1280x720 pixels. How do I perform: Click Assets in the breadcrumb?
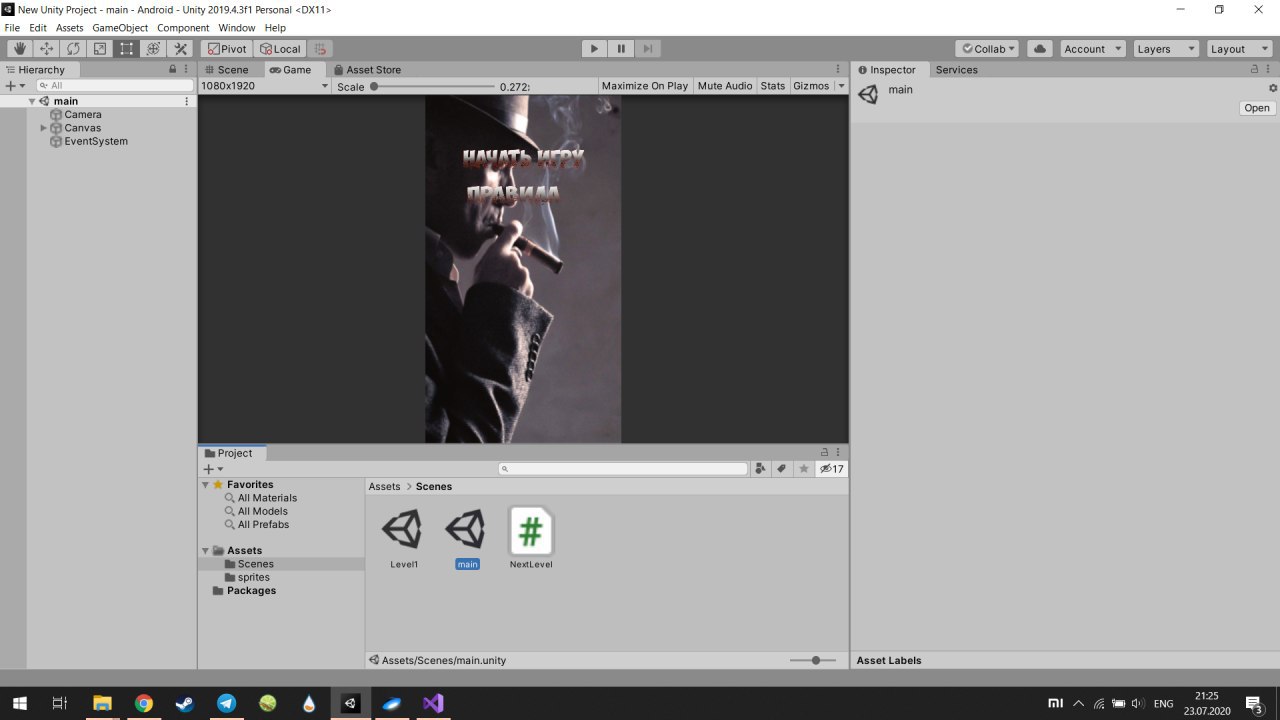click(384, 486)
